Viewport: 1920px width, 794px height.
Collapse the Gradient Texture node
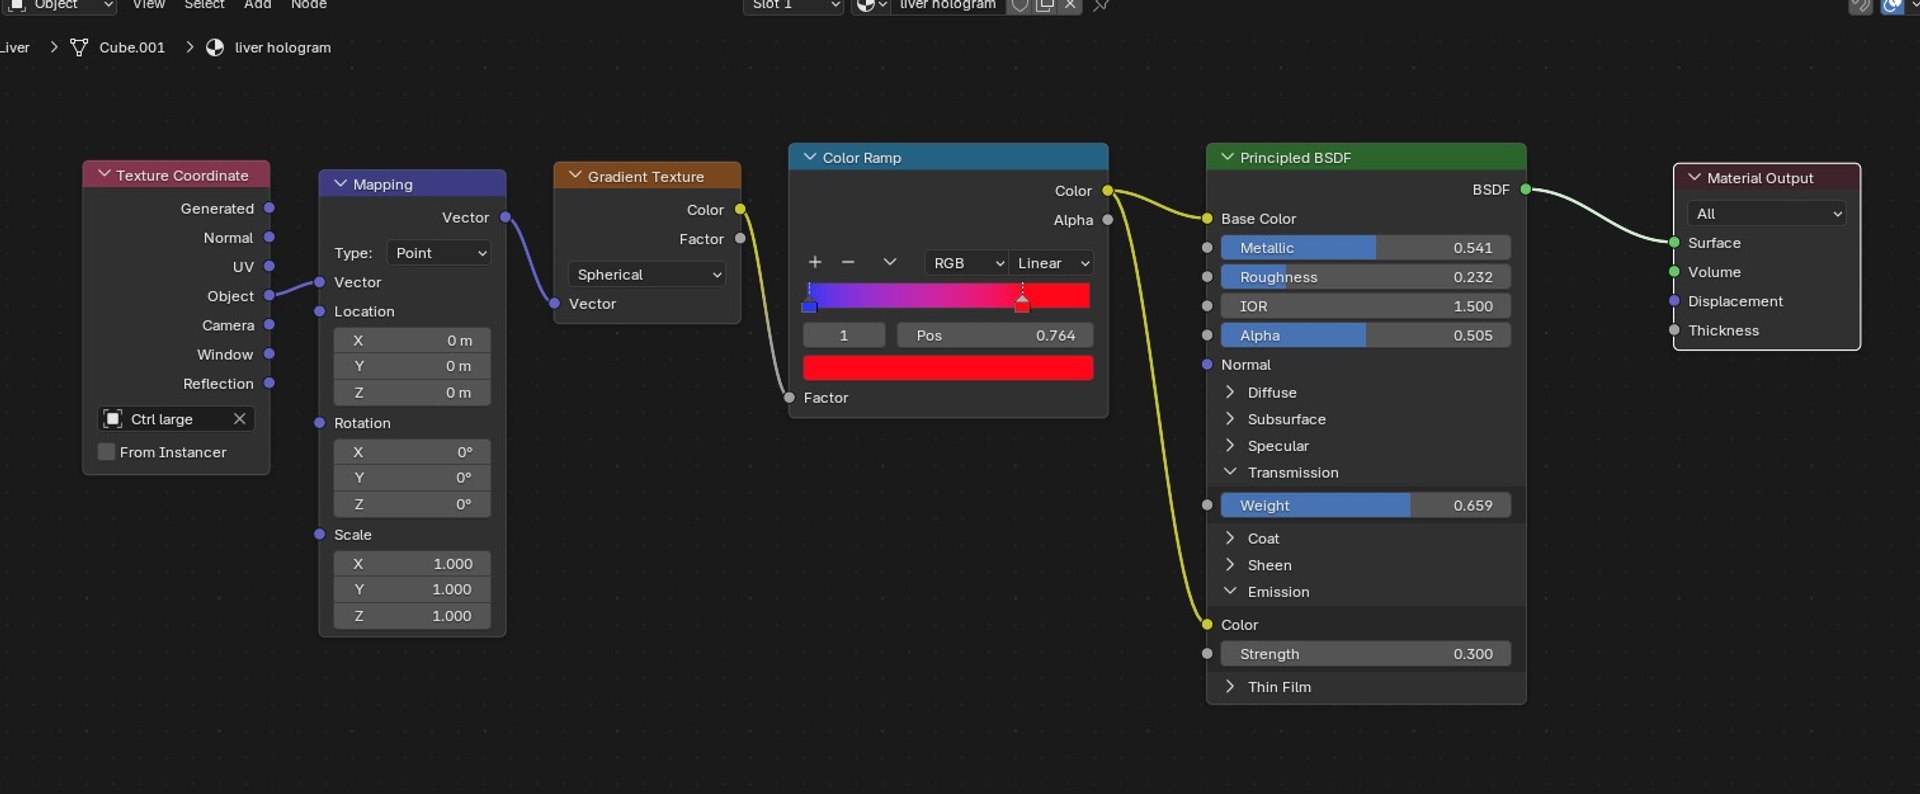pos(575,176)
